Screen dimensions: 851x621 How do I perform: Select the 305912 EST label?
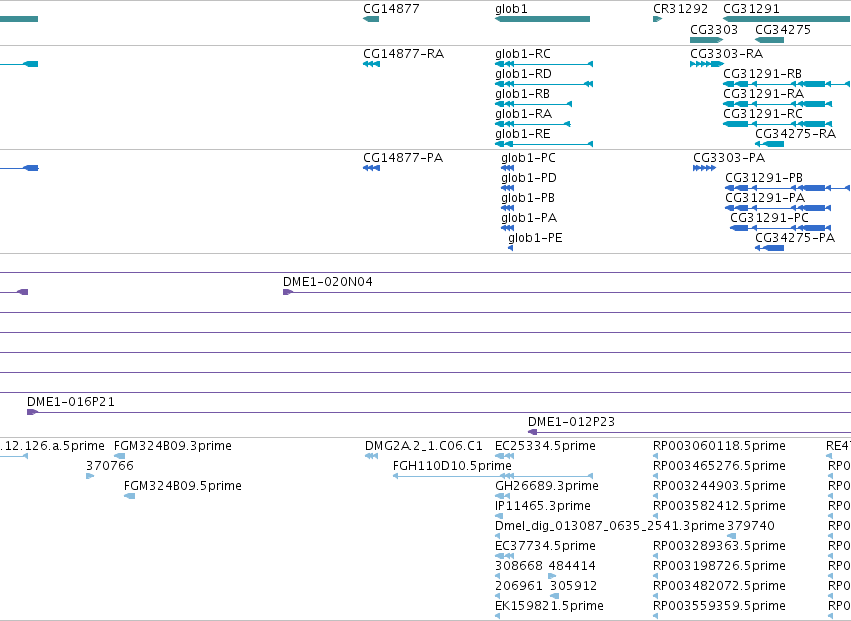pos(573,586)
